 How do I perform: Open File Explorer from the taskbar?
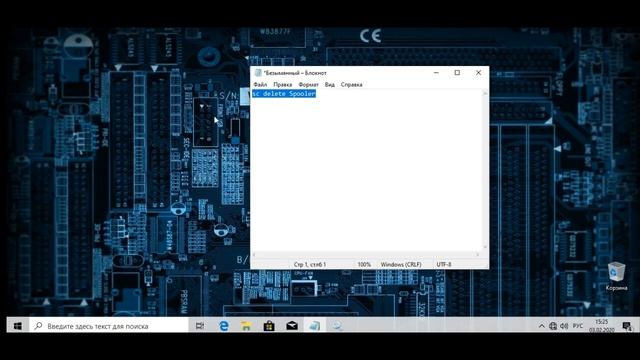pos(246,326)
